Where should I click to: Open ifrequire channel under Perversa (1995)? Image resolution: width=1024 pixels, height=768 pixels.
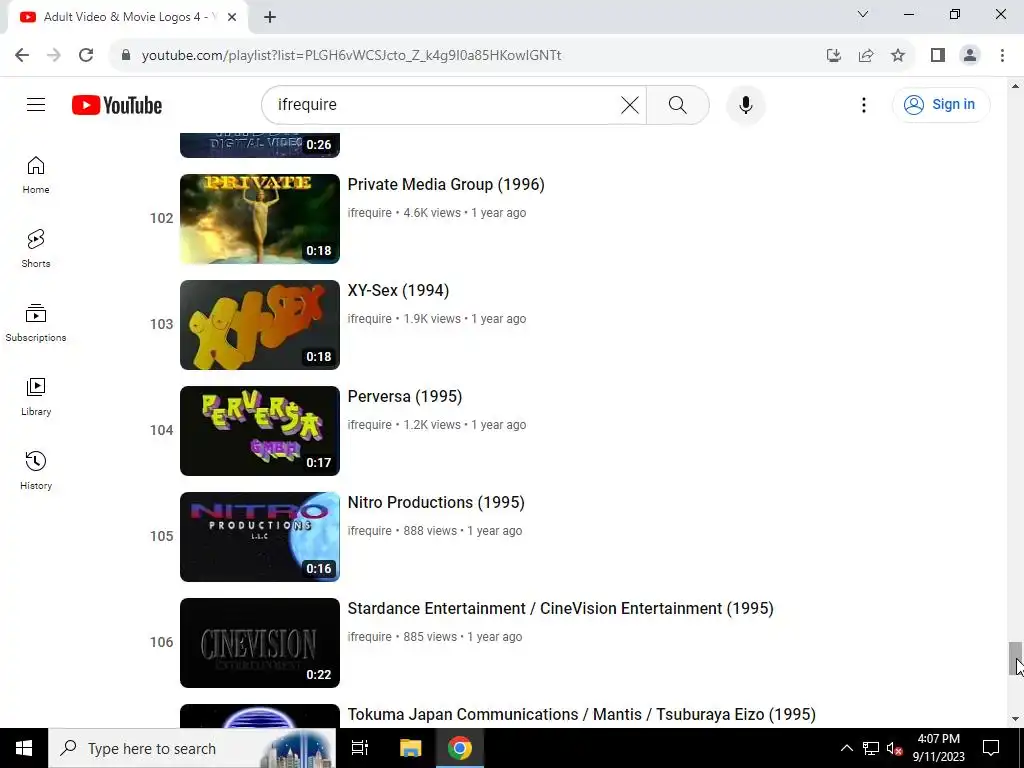[x=370, y=424]
